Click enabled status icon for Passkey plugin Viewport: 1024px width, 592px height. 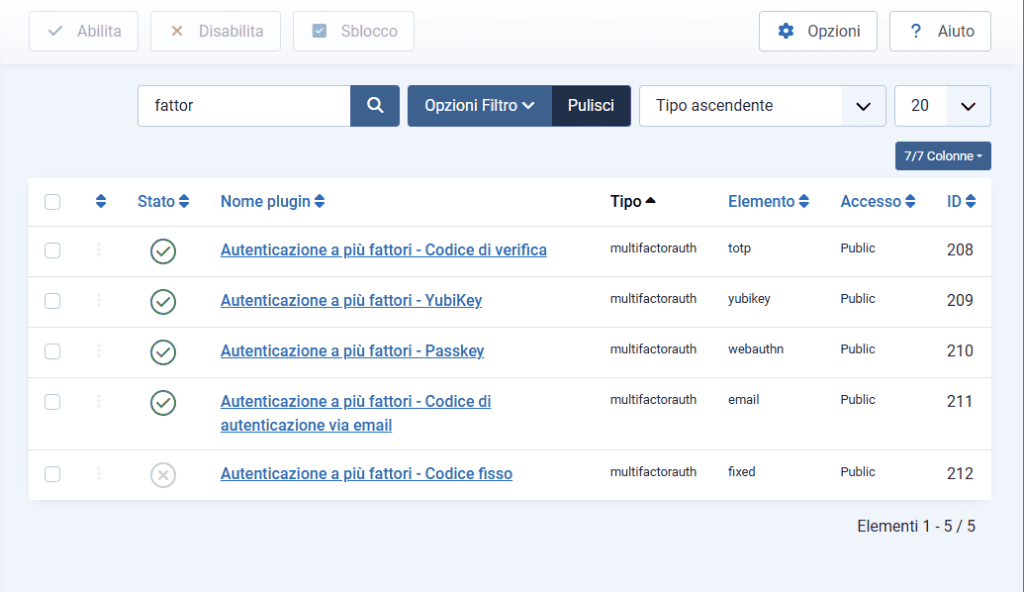[x=163, y=352]
